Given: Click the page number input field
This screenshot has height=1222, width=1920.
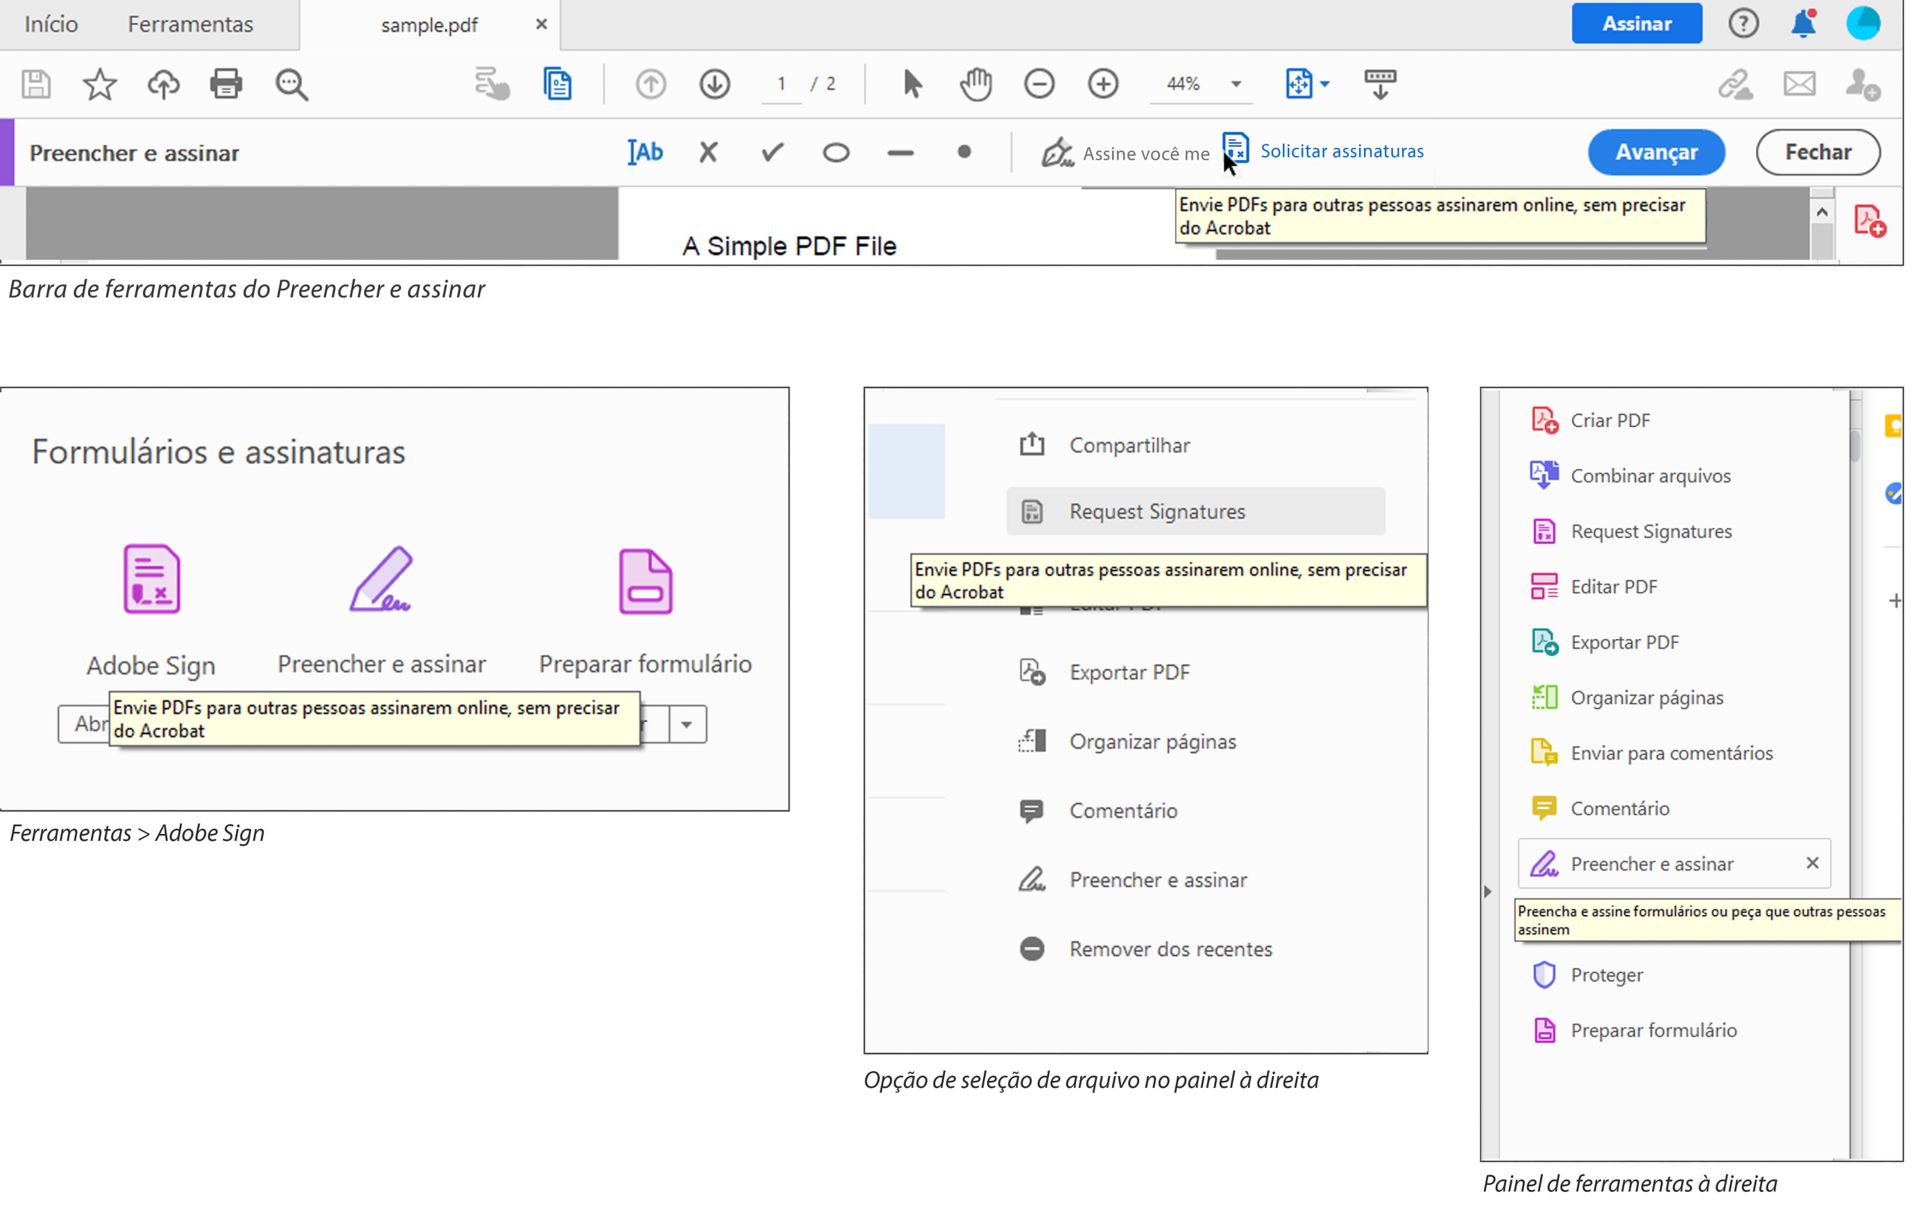Looking at the screenshot, I should click(x=781, y=84).
